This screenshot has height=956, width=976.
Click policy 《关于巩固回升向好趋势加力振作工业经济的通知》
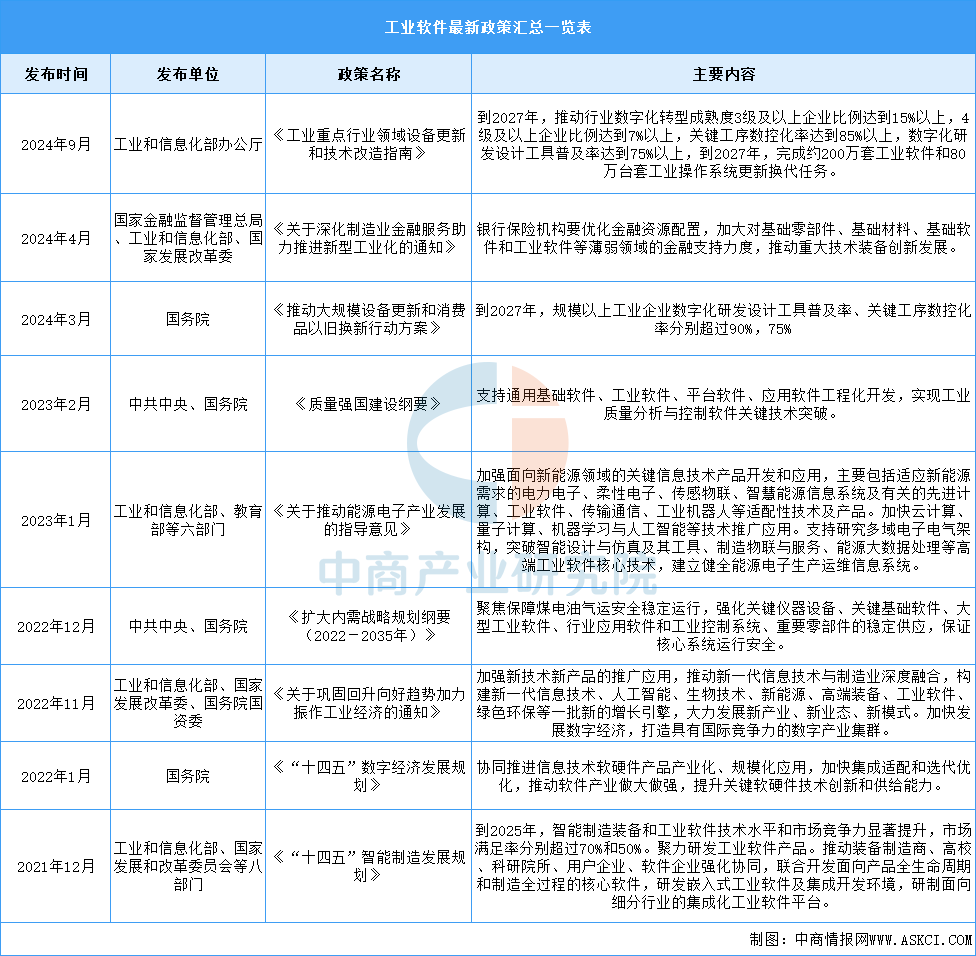(368, 703)
